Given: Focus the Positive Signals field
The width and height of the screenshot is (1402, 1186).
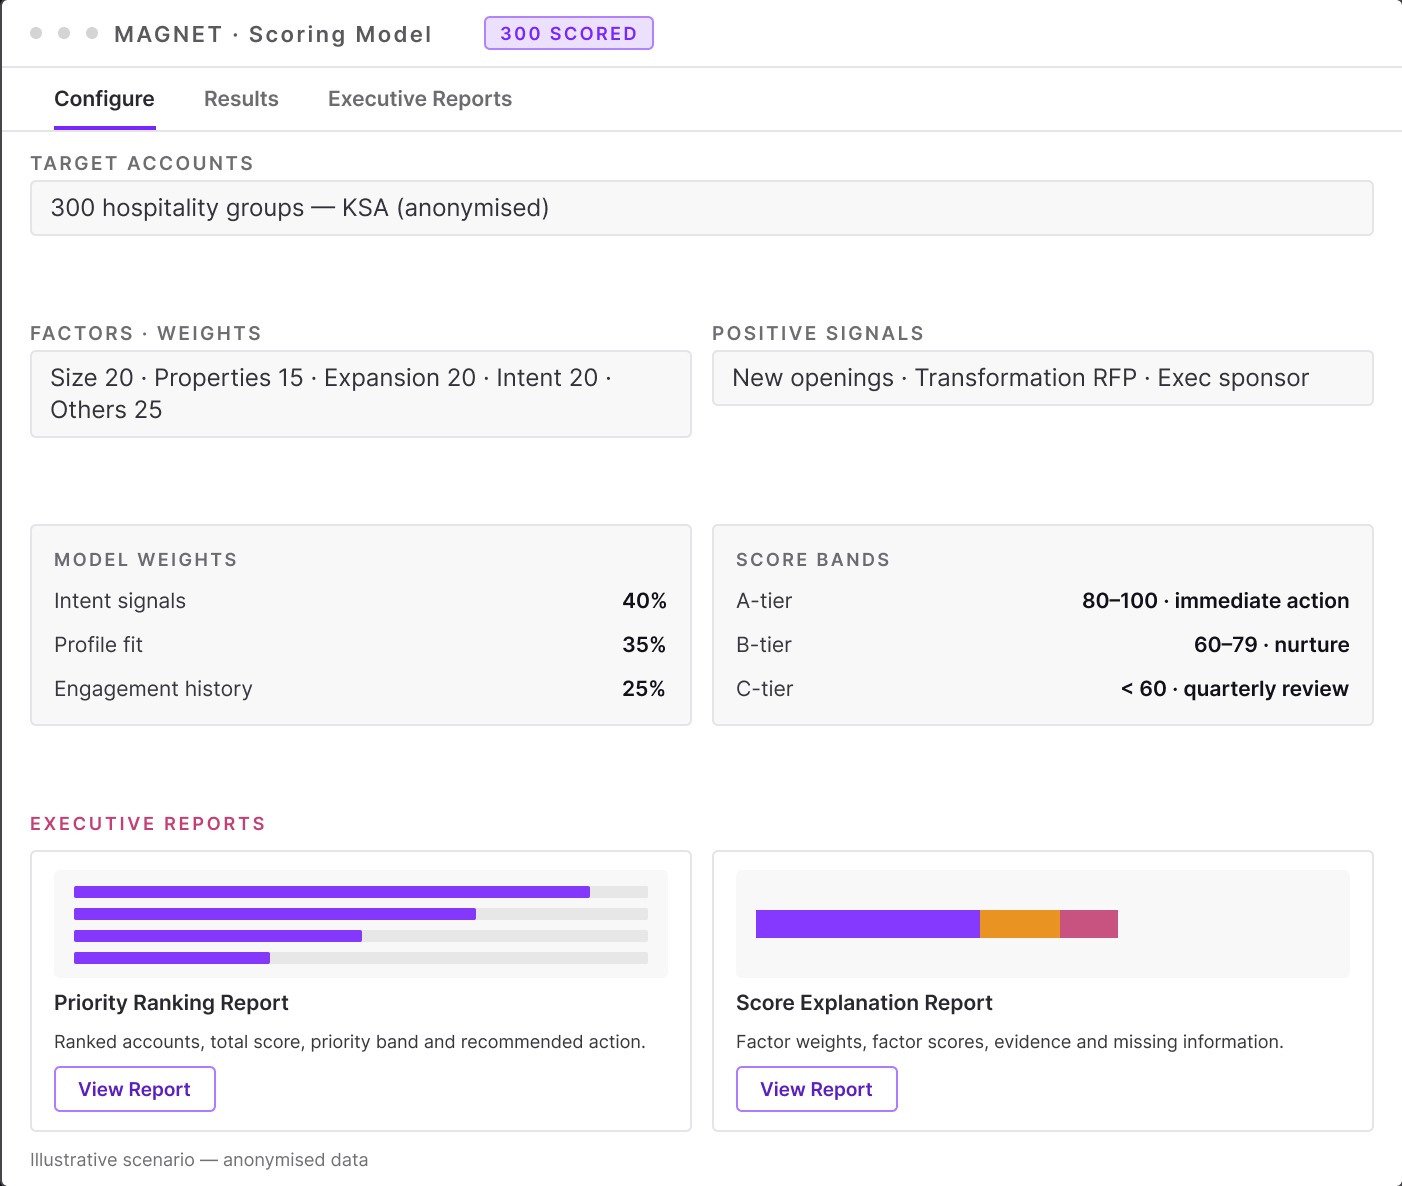Looking at the screenshot, I should pos(1043,378).
